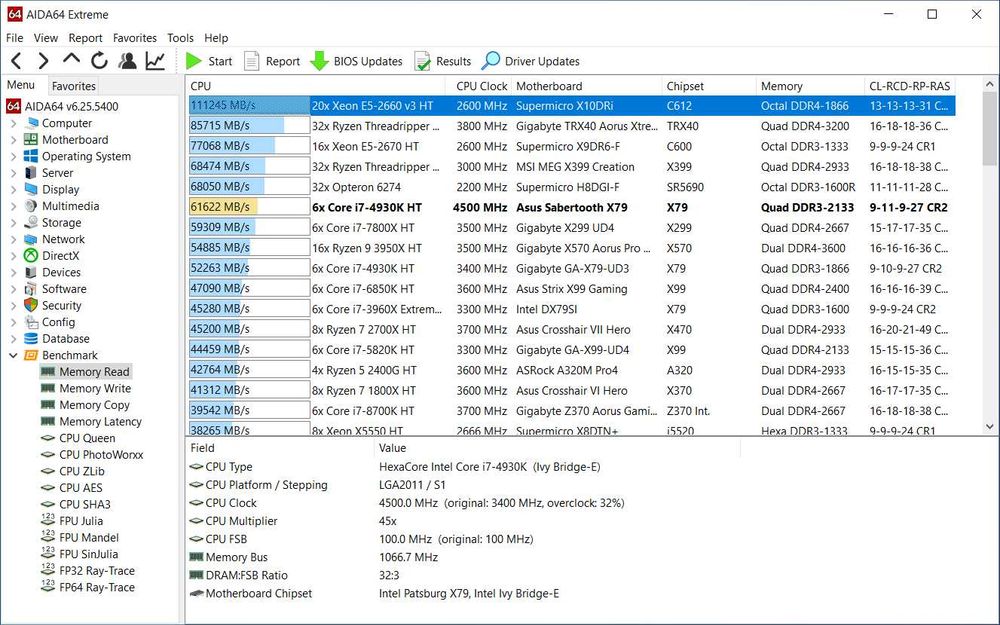The image size is (1000, 625).
Task: Select the Memory Read benchmark
Action: click(x=85, y=372)
